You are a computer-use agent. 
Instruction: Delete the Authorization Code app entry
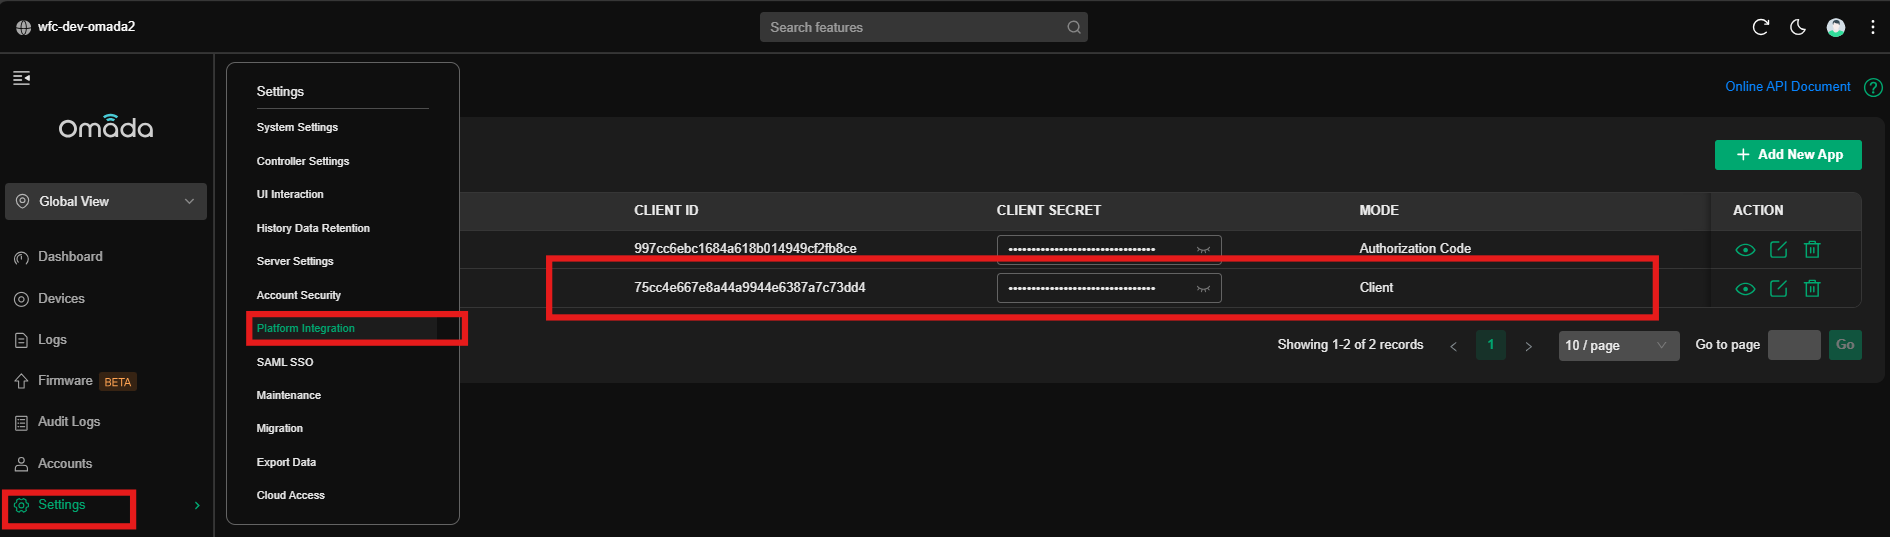tap(1812, 249)
